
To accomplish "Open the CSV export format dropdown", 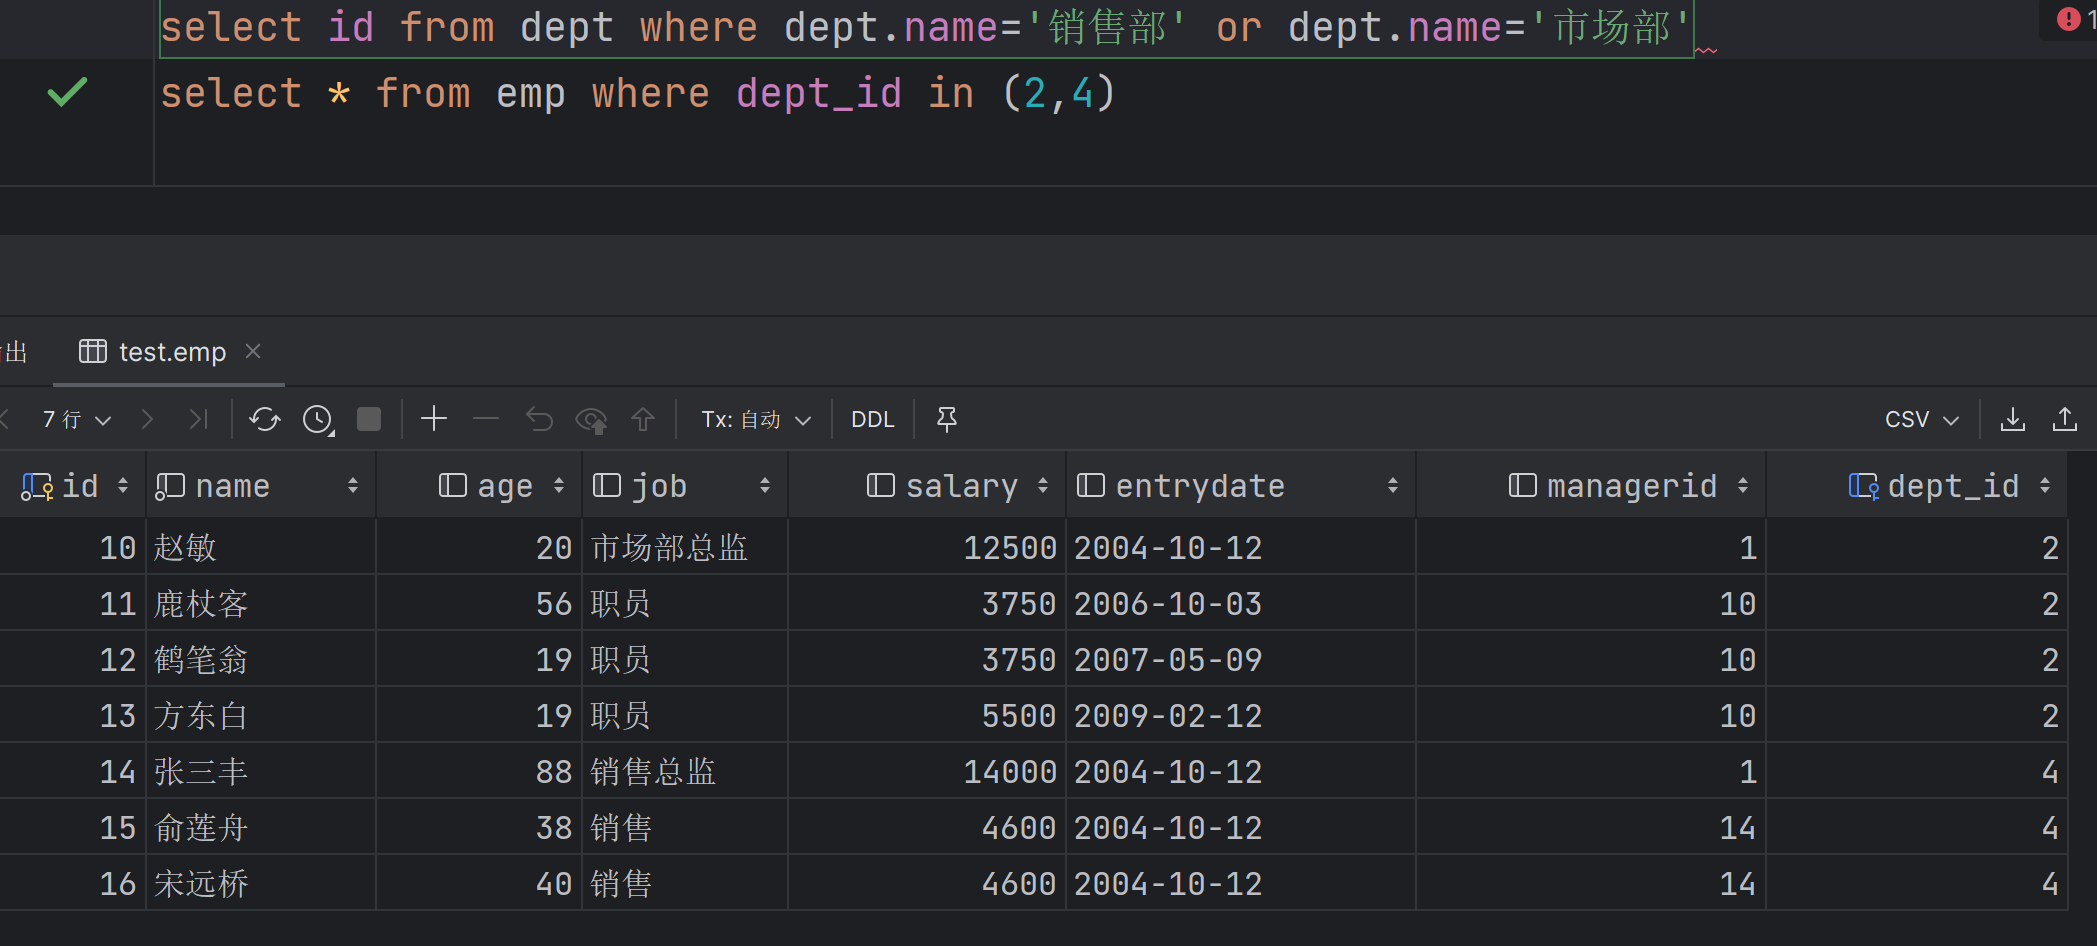I will coord(1922,420).
